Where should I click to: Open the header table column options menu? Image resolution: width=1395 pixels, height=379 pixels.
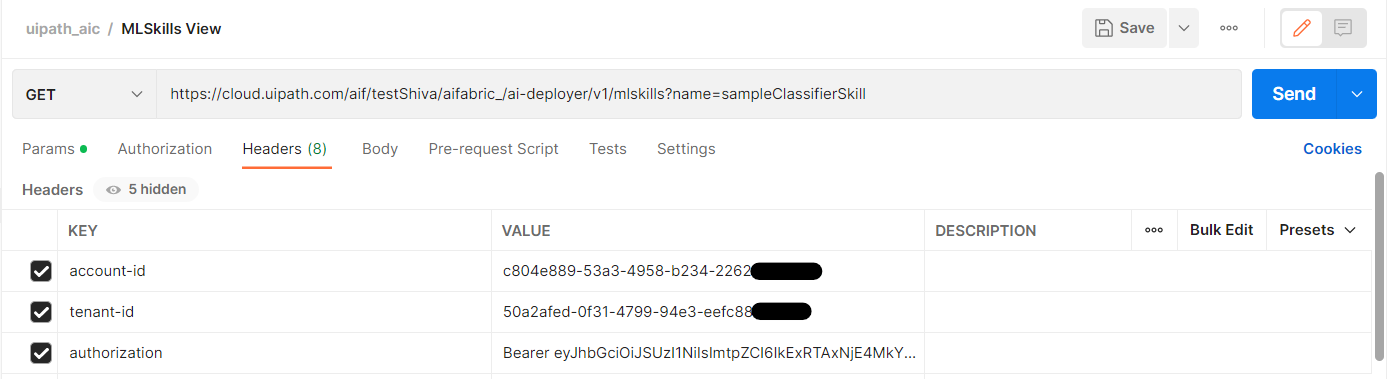point(1154,230)
